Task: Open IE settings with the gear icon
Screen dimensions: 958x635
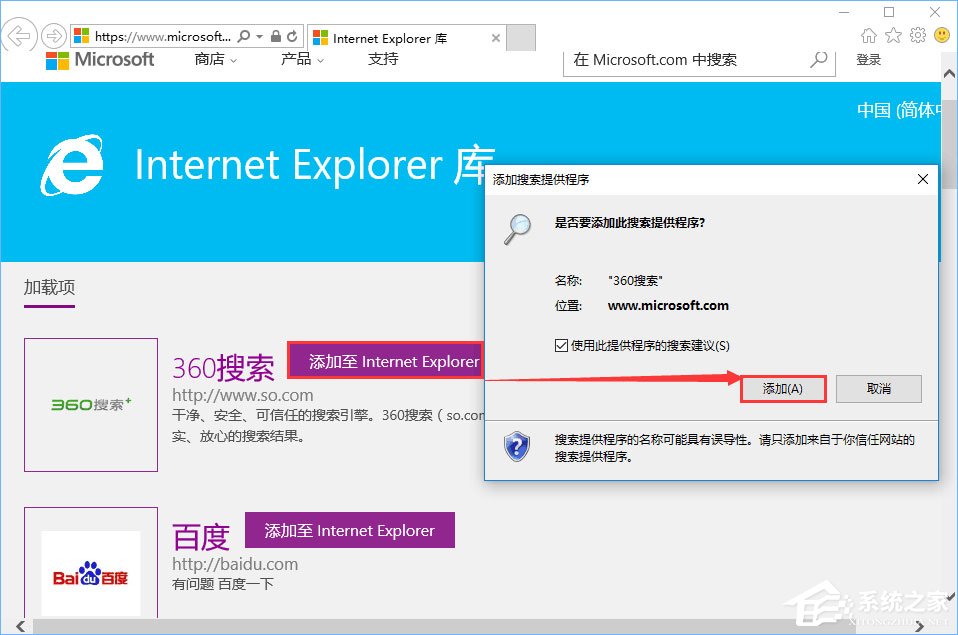Action: coord(918,34)
